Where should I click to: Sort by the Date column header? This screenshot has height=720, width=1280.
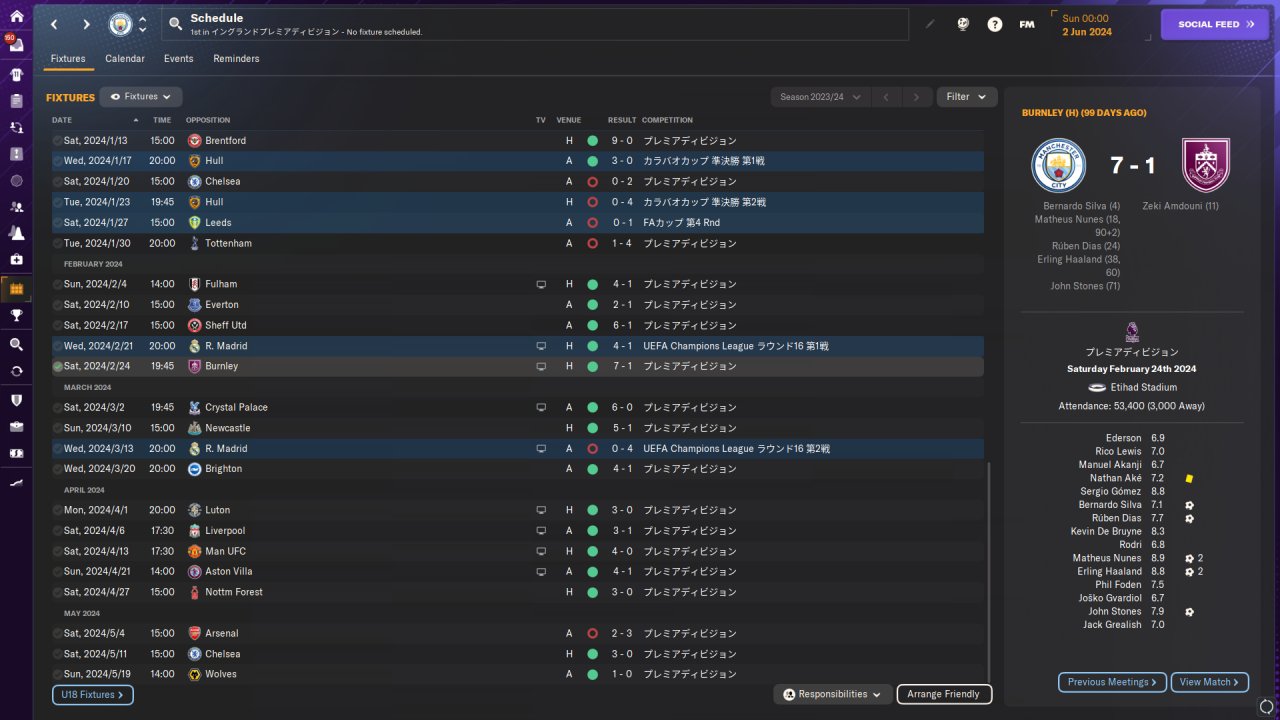[96, 120]
